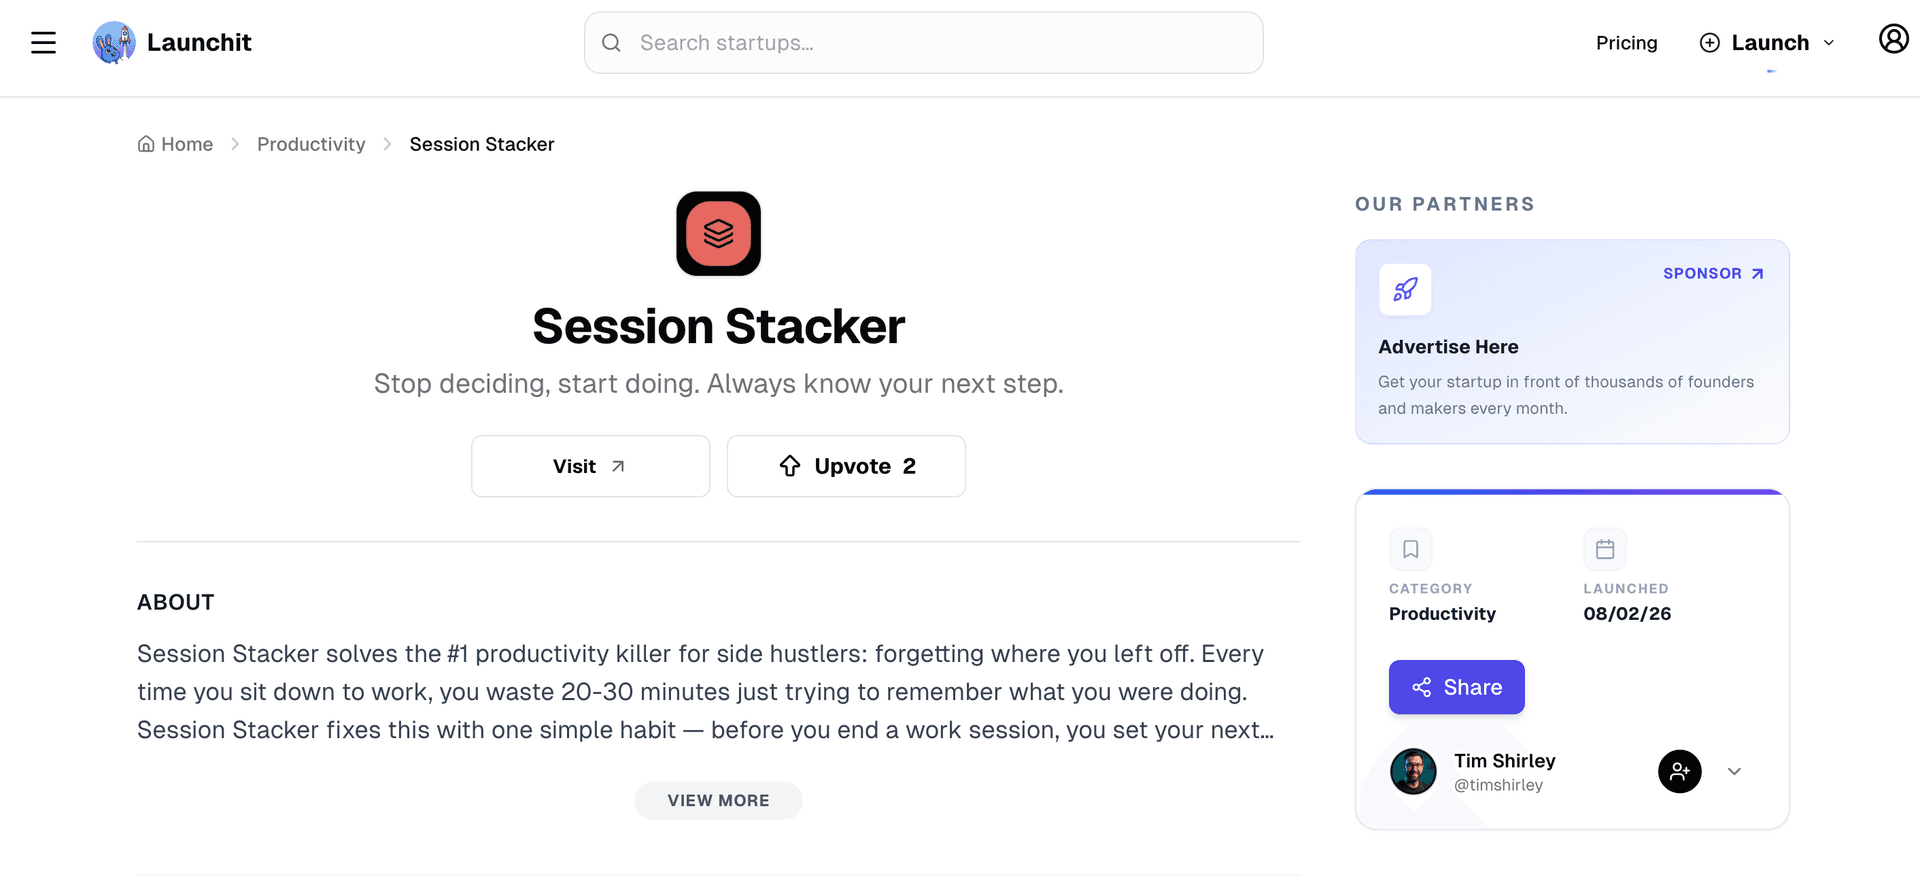Focus the Search startups field
Screen dimensions: 1920x878
(923, 43)
